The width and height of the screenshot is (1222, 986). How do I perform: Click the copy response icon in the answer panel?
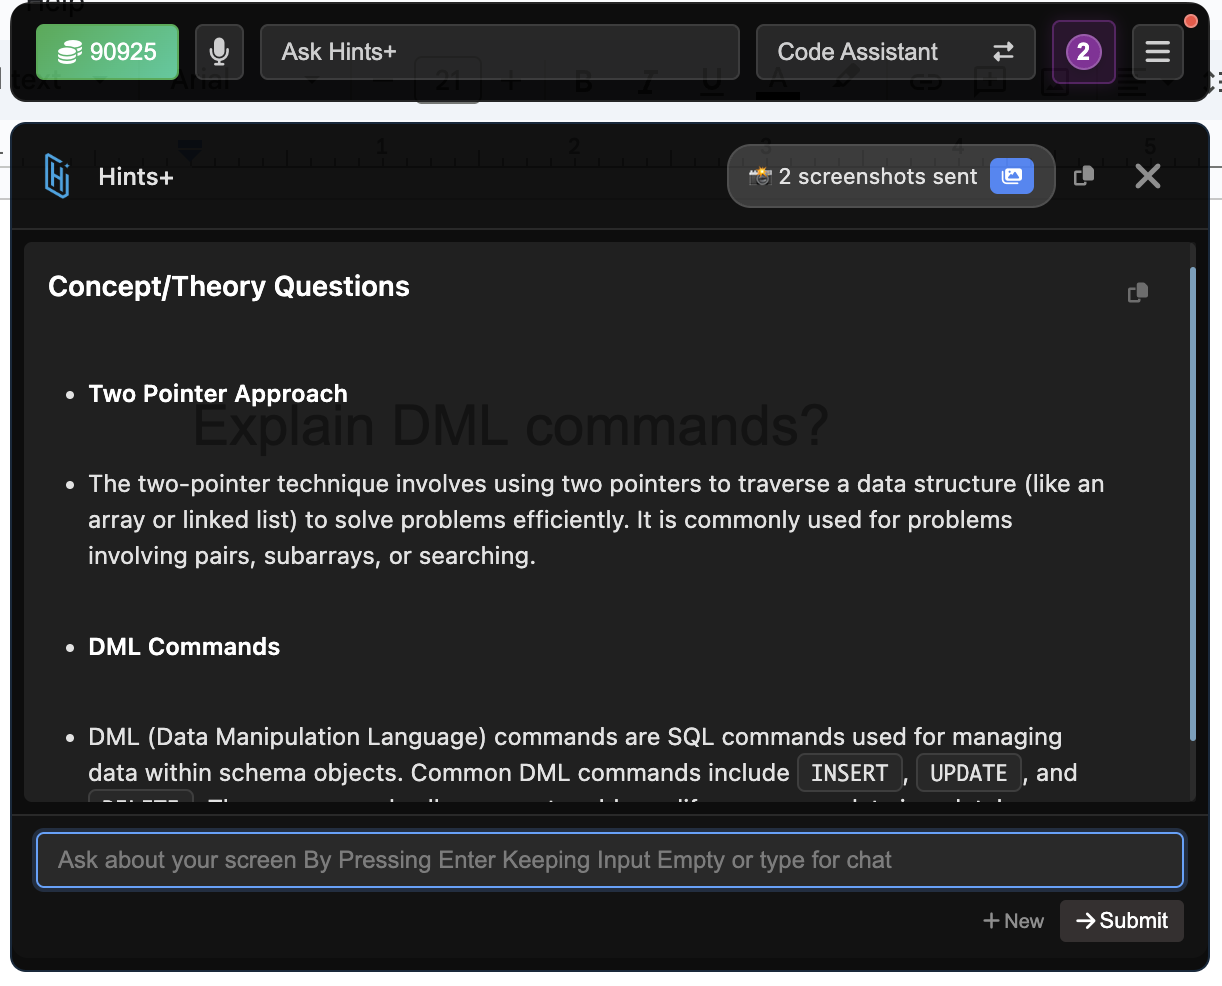[1137, 292]
